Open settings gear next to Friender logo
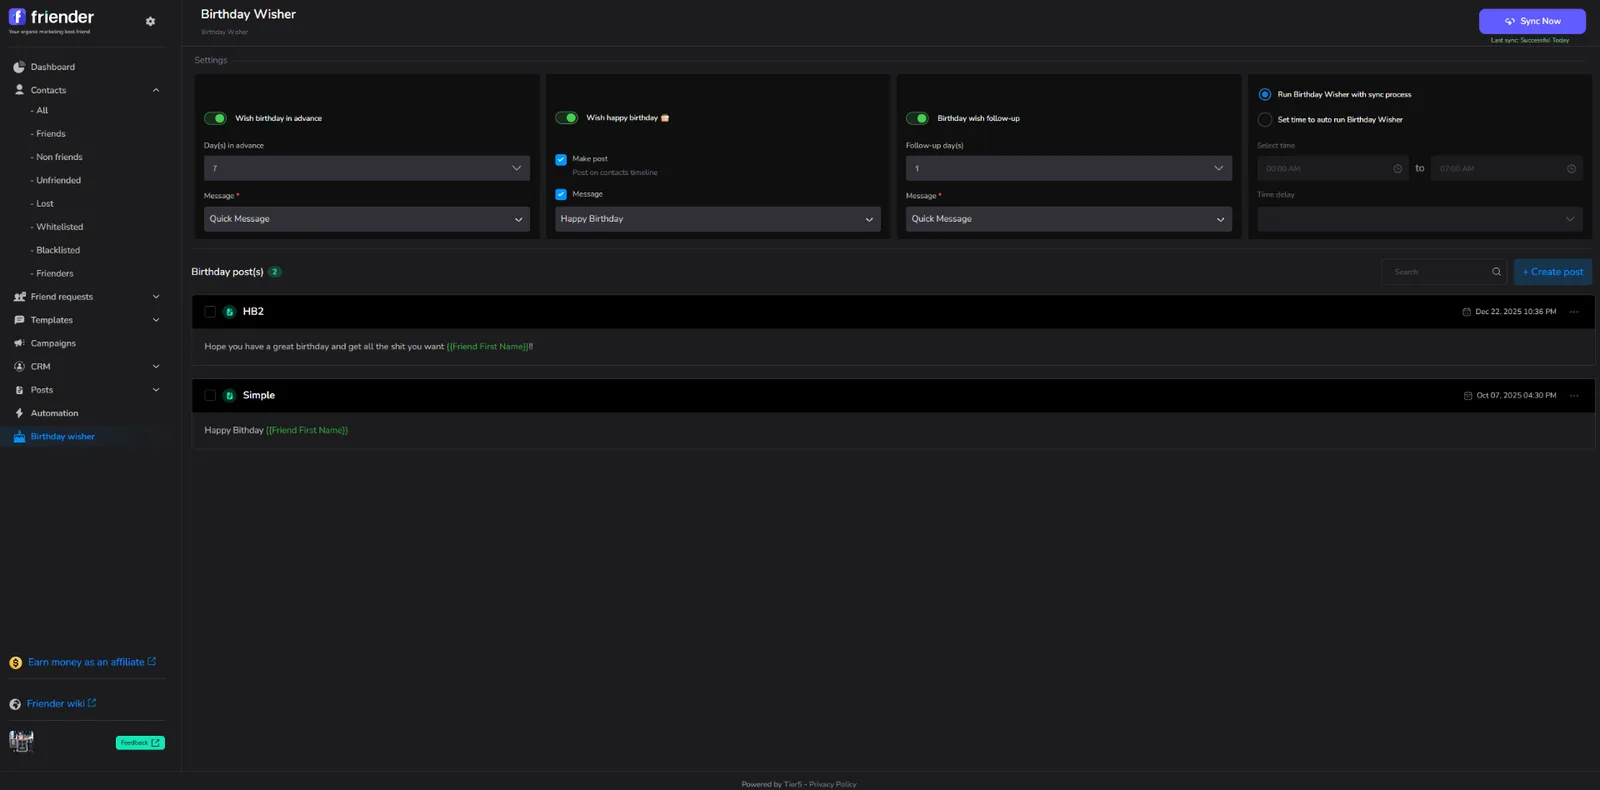This screenshot has height=790, width=1600. pyautogui.click(x=150, y=21)
